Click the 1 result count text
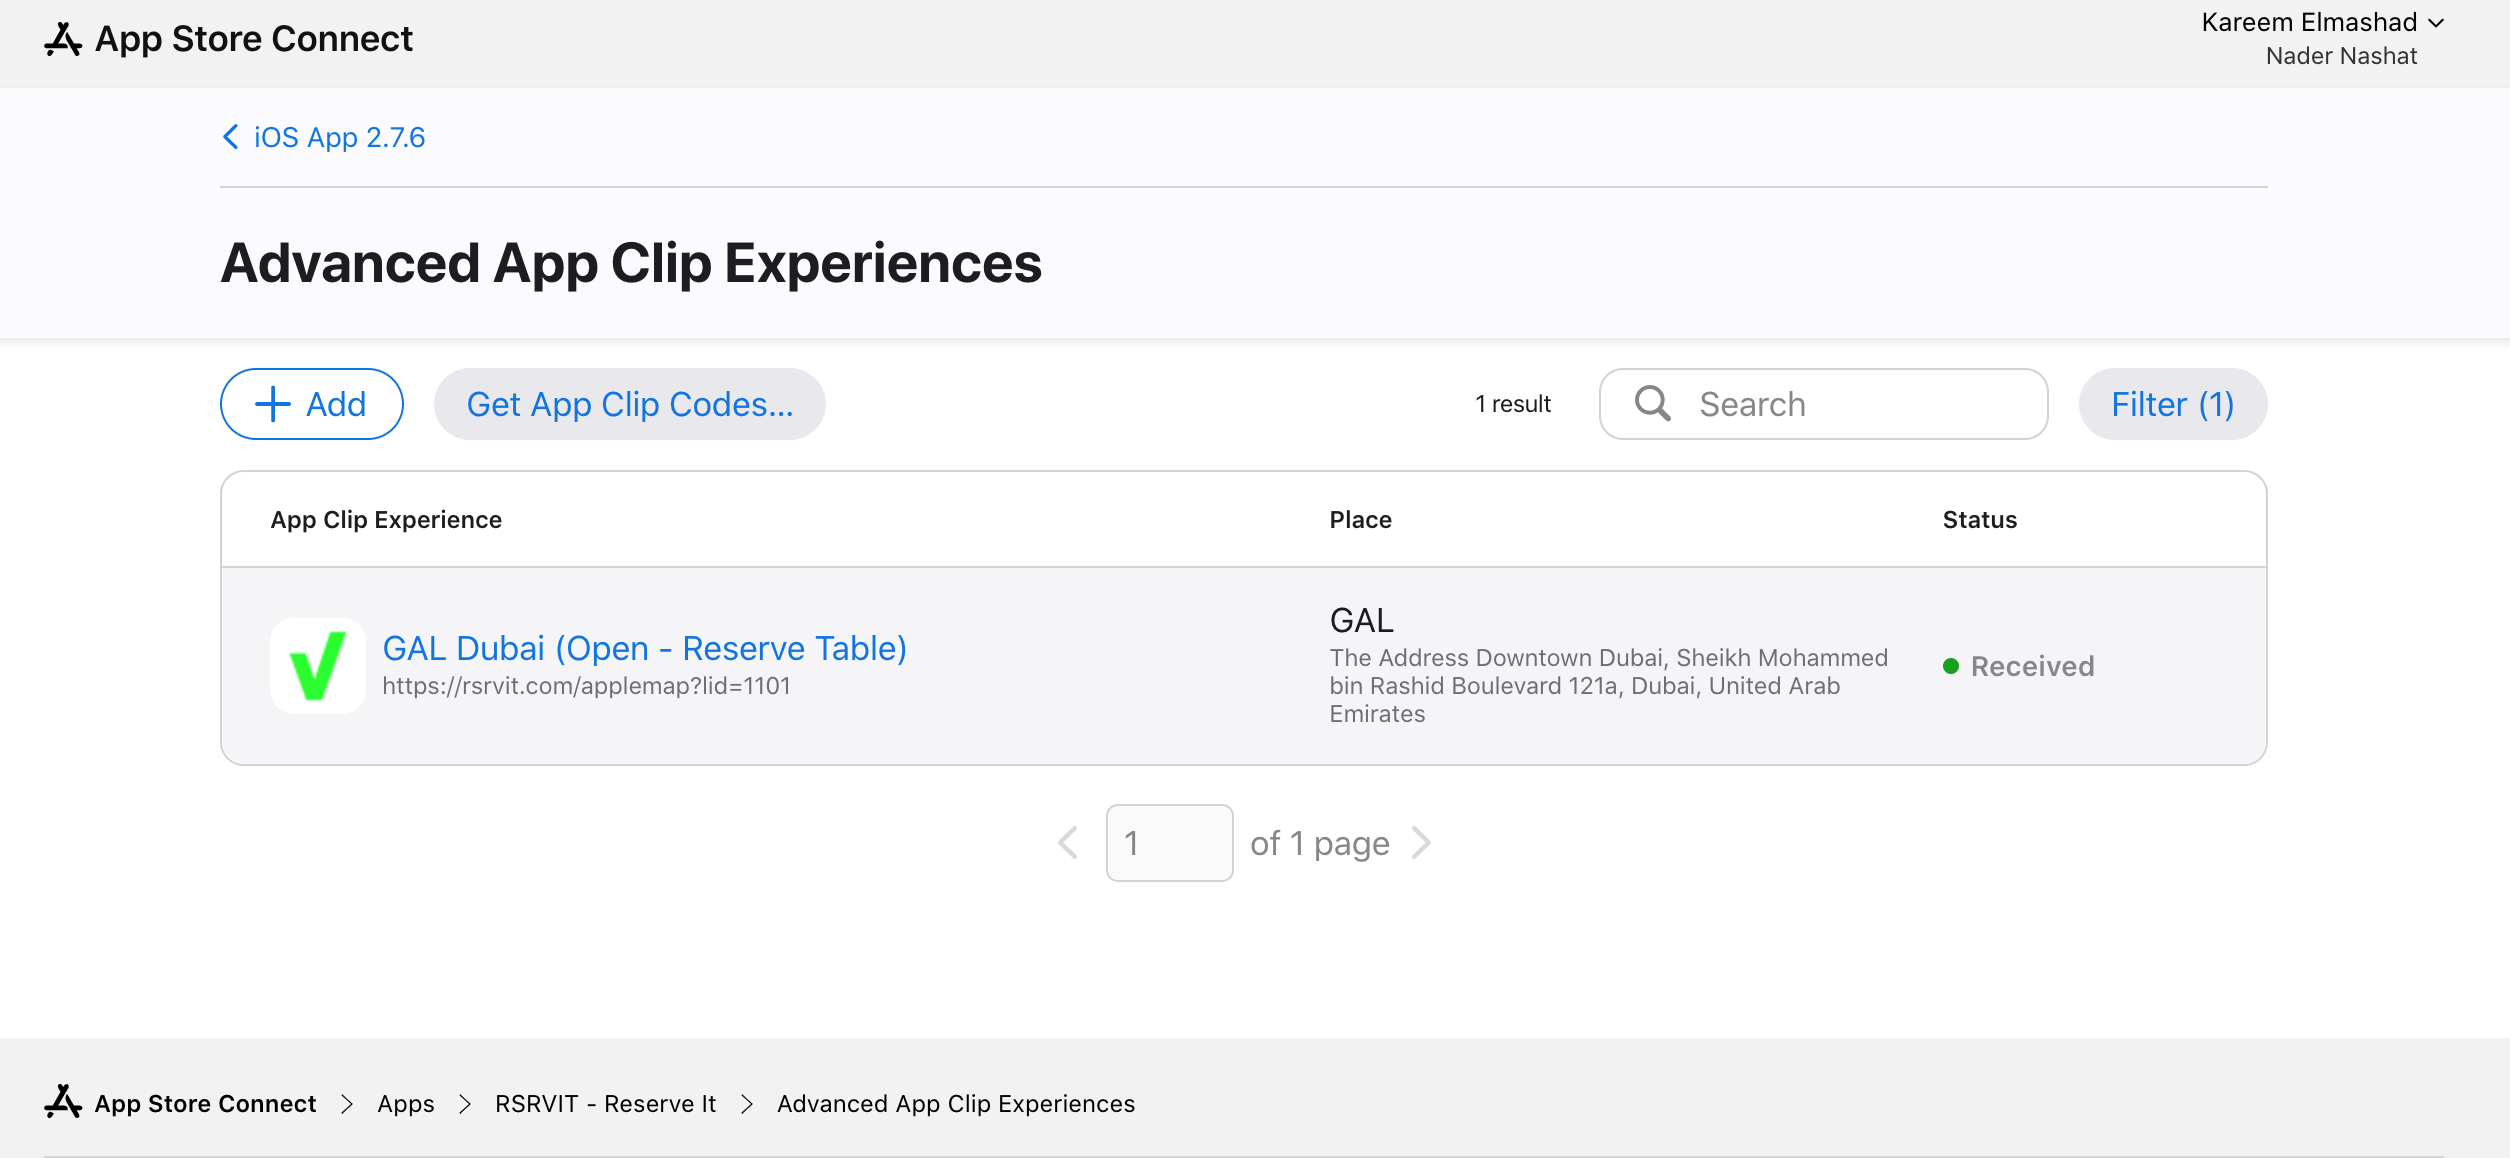Viewport: 2510px width, 1158px height. (1513, 404)
